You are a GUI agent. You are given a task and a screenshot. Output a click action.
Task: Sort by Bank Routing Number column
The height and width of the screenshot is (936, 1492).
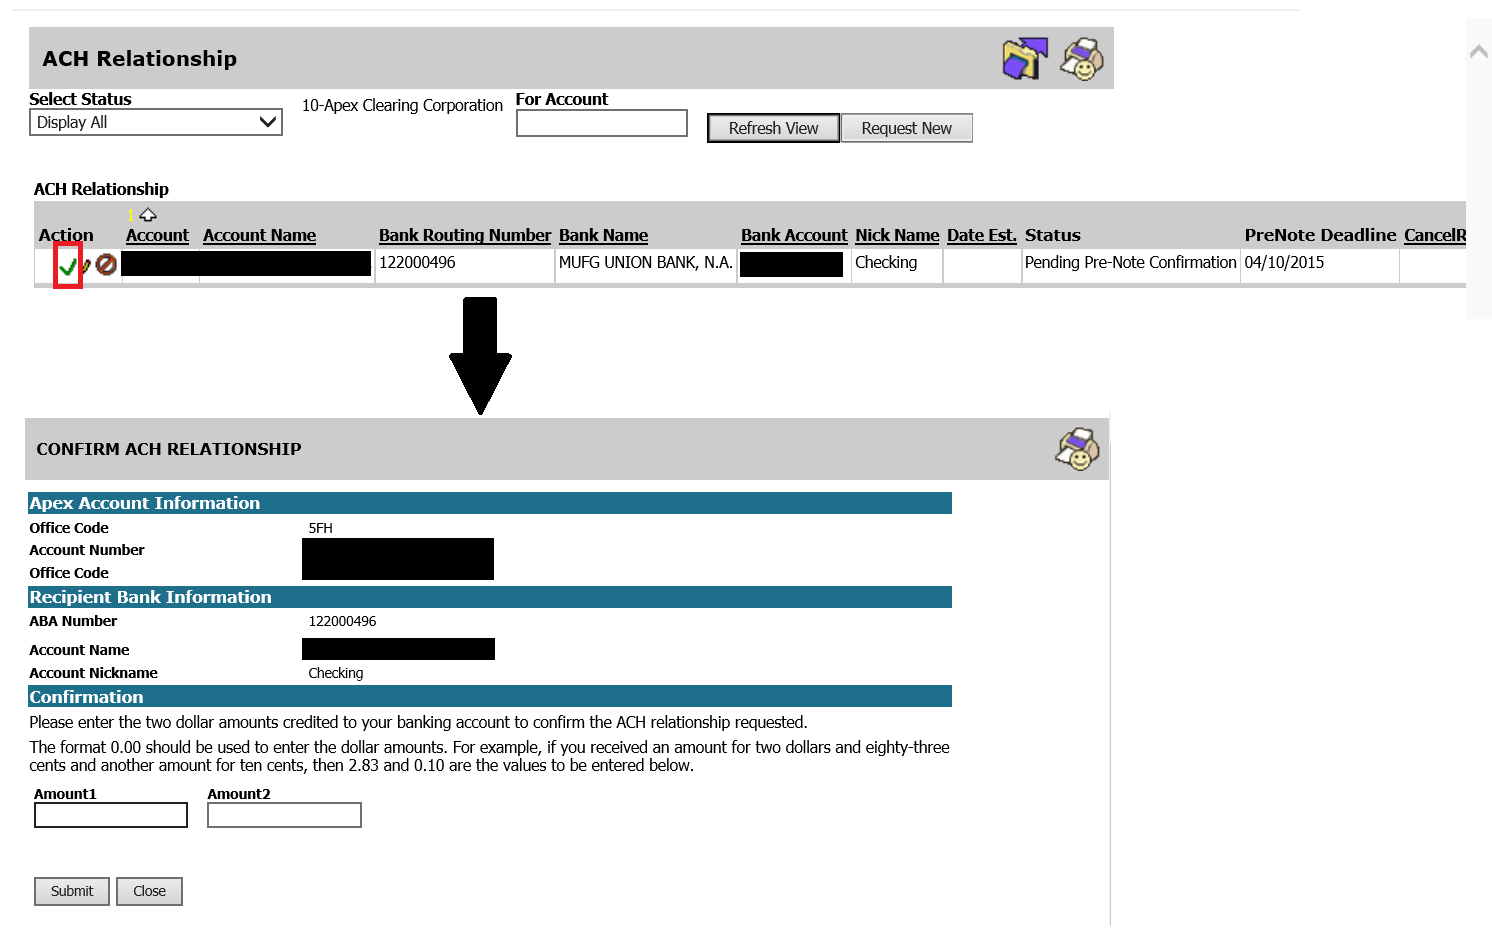tap(464, 236)
